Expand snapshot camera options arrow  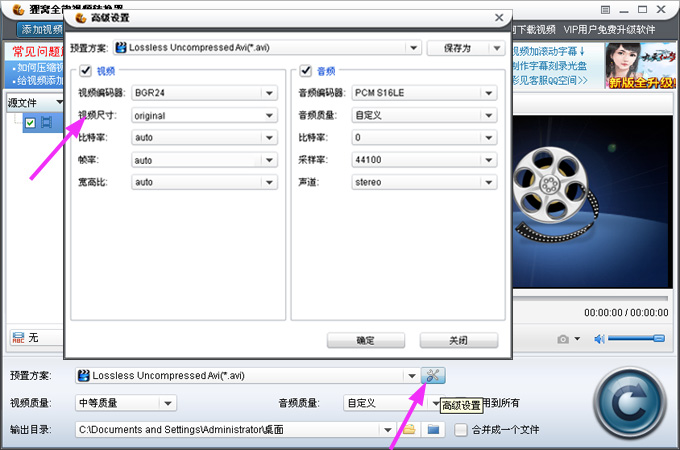[577, 339]
